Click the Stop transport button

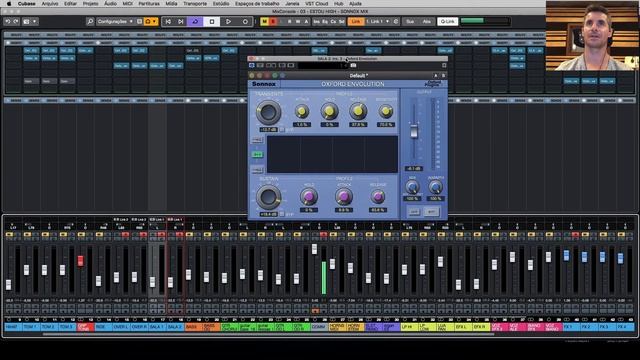coord(212,22)
